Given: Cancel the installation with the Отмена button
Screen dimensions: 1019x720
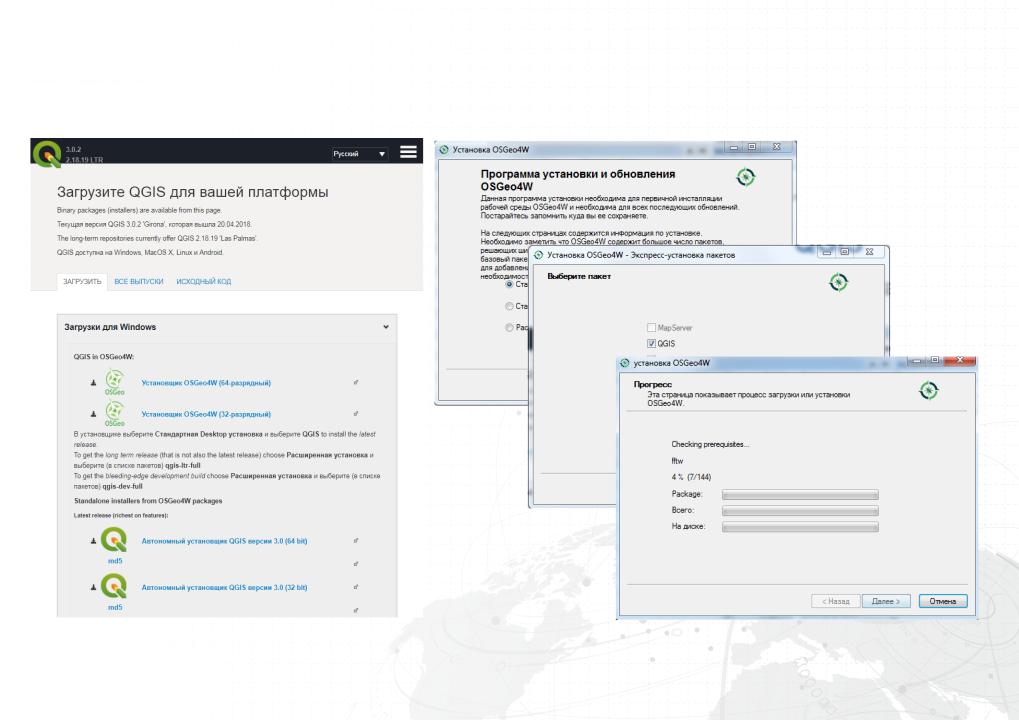Looking at the screenshot, I should pos(943,601).
